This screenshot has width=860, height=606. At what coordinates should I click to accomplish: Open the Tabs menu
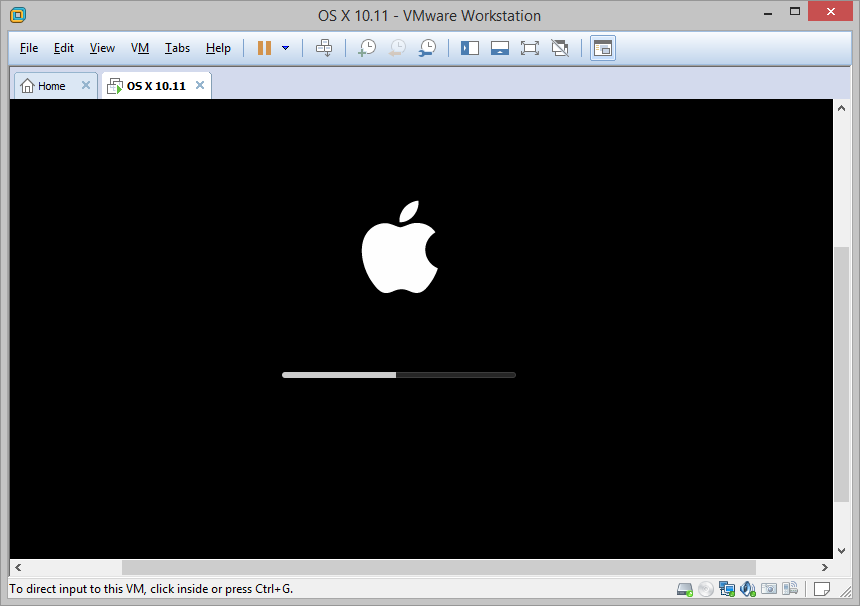177,48
